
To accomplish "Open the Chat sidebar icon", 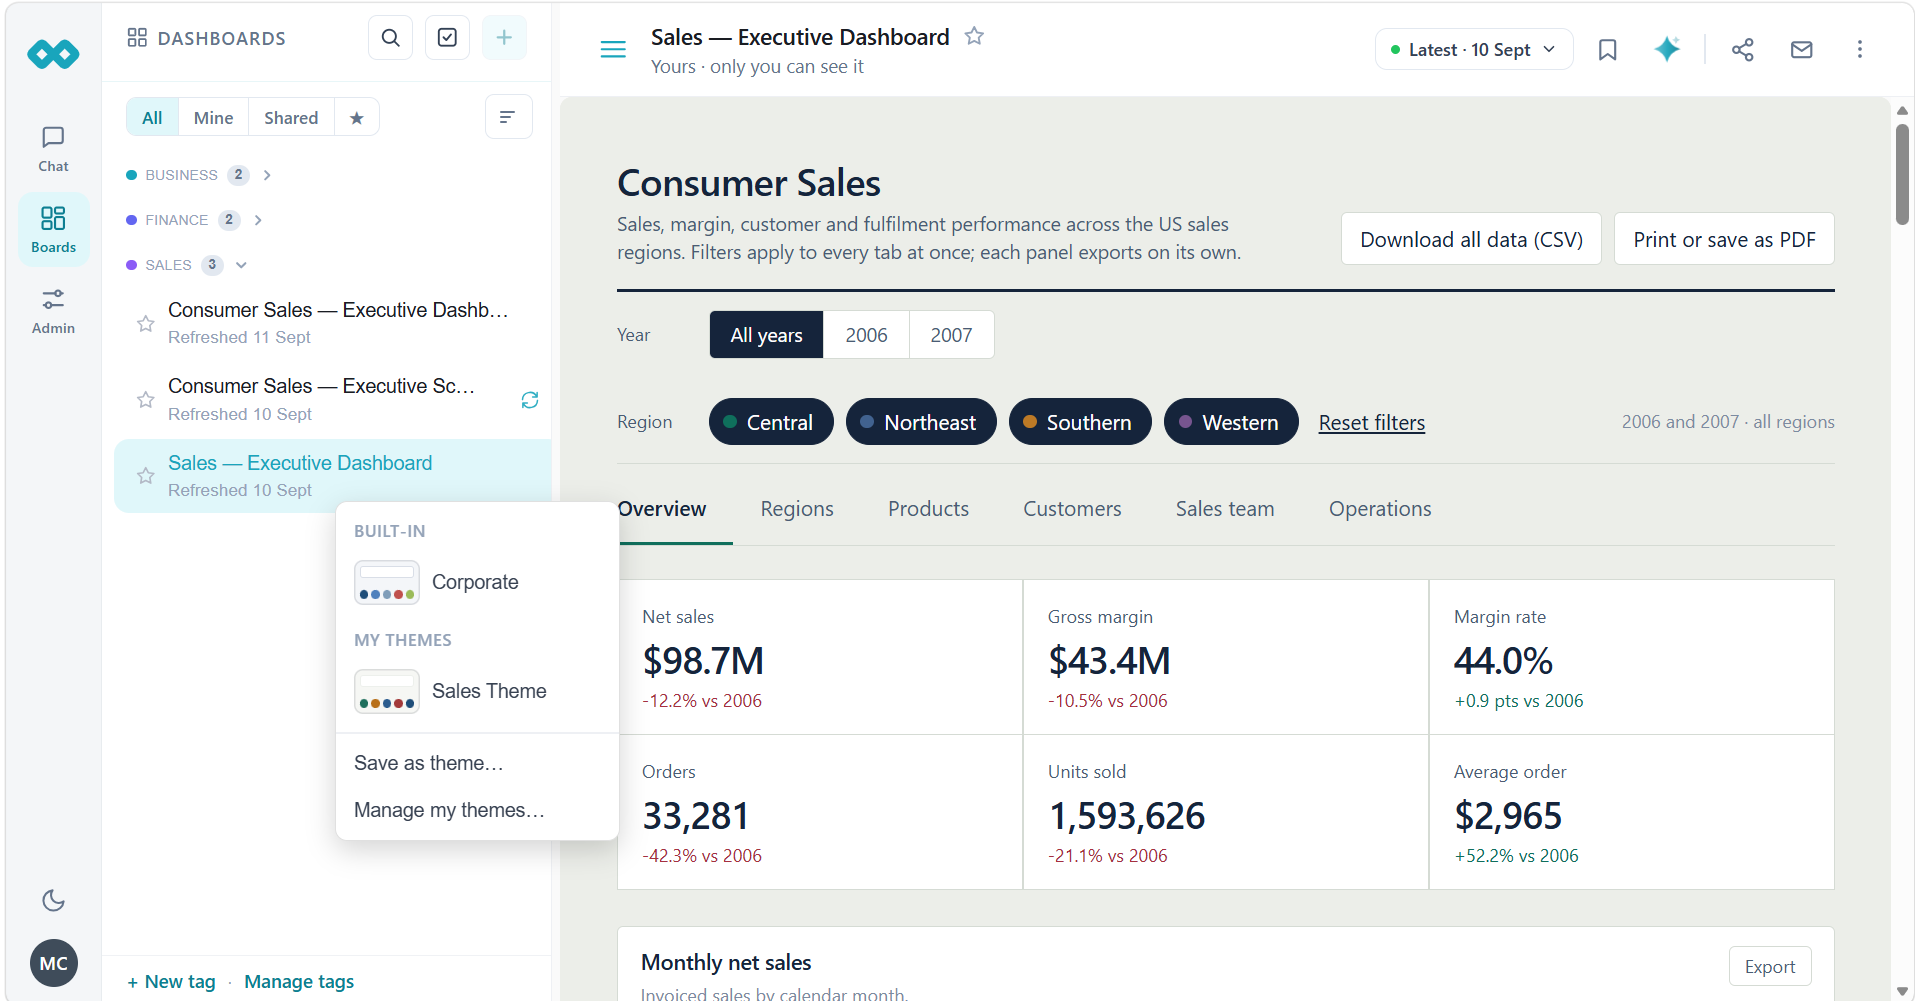I will click(54, 149).
